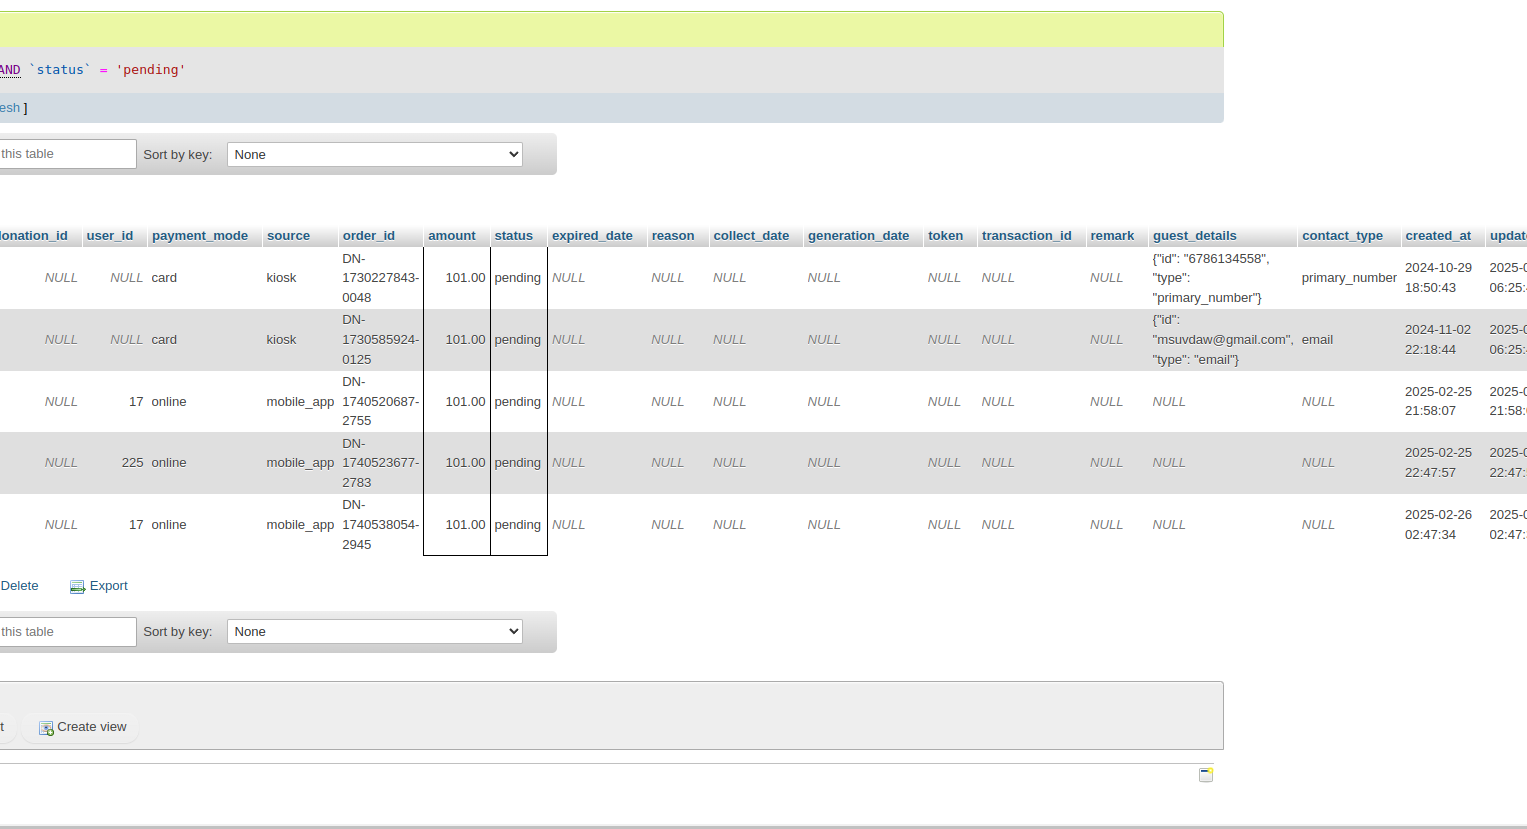Click the Export icon below the results

point(77,587)
